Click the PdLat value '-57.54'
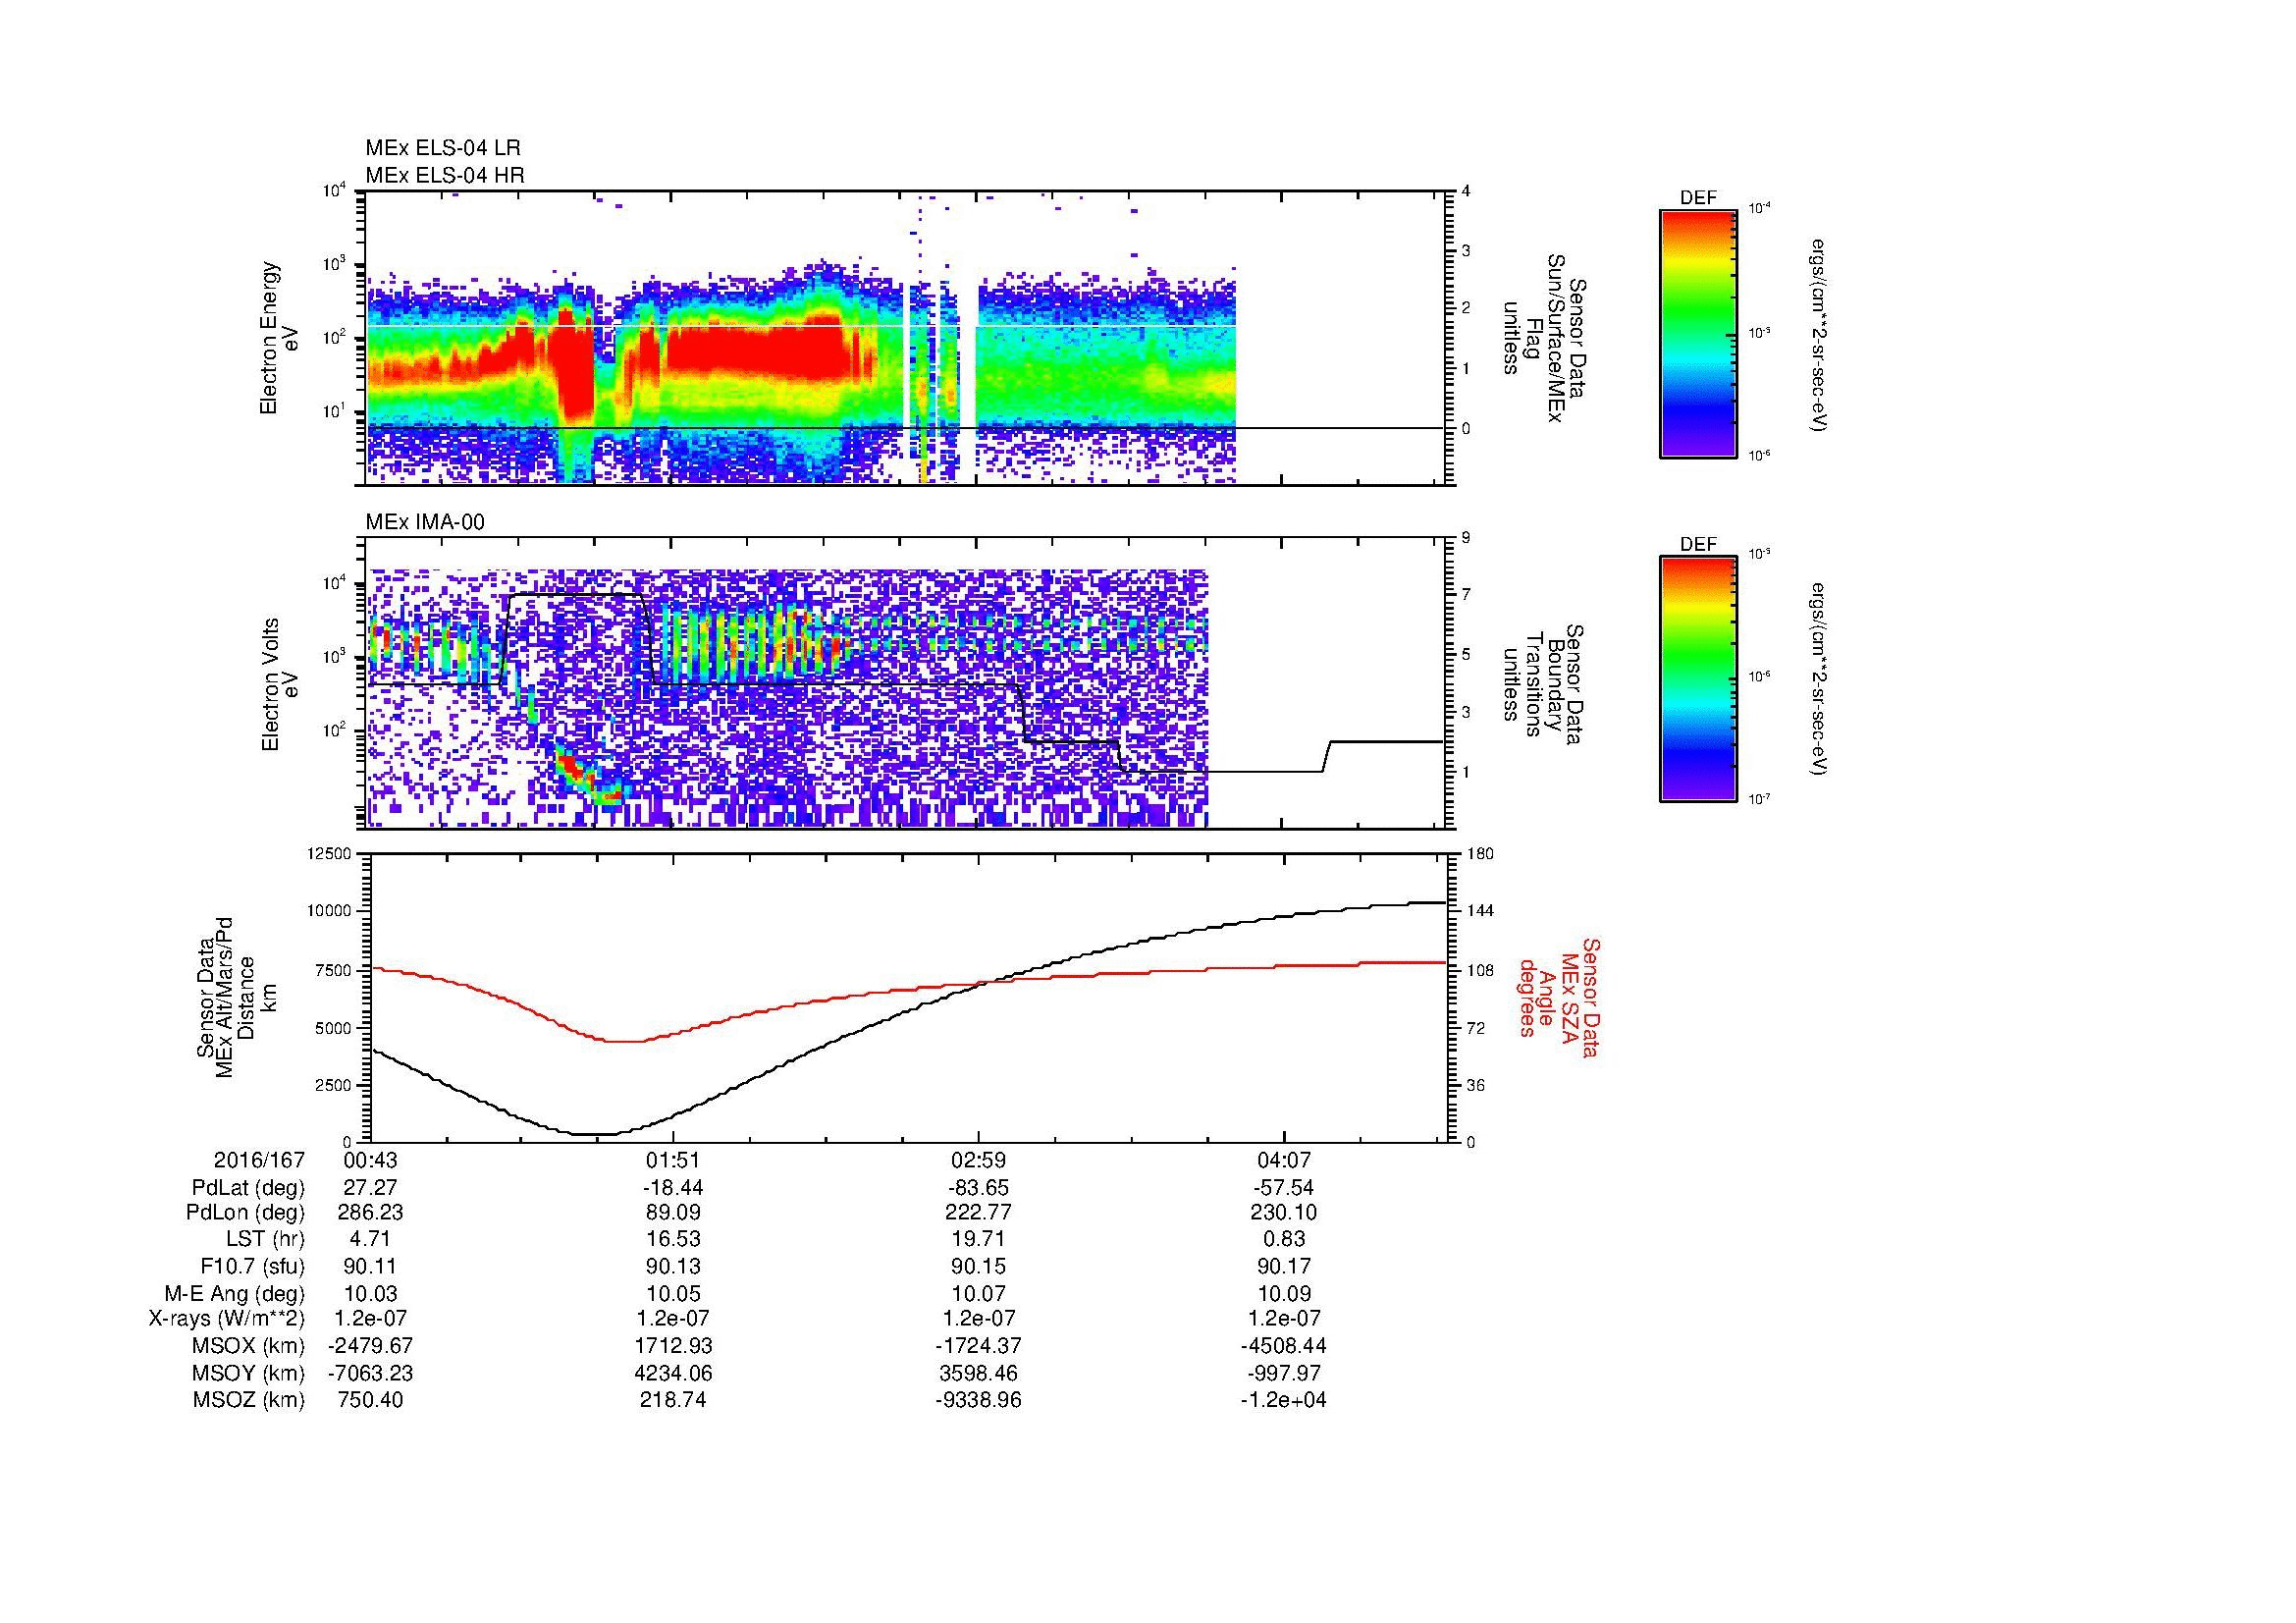The width and height of the screenshot is (2296, 1623). [1283, 1188]
